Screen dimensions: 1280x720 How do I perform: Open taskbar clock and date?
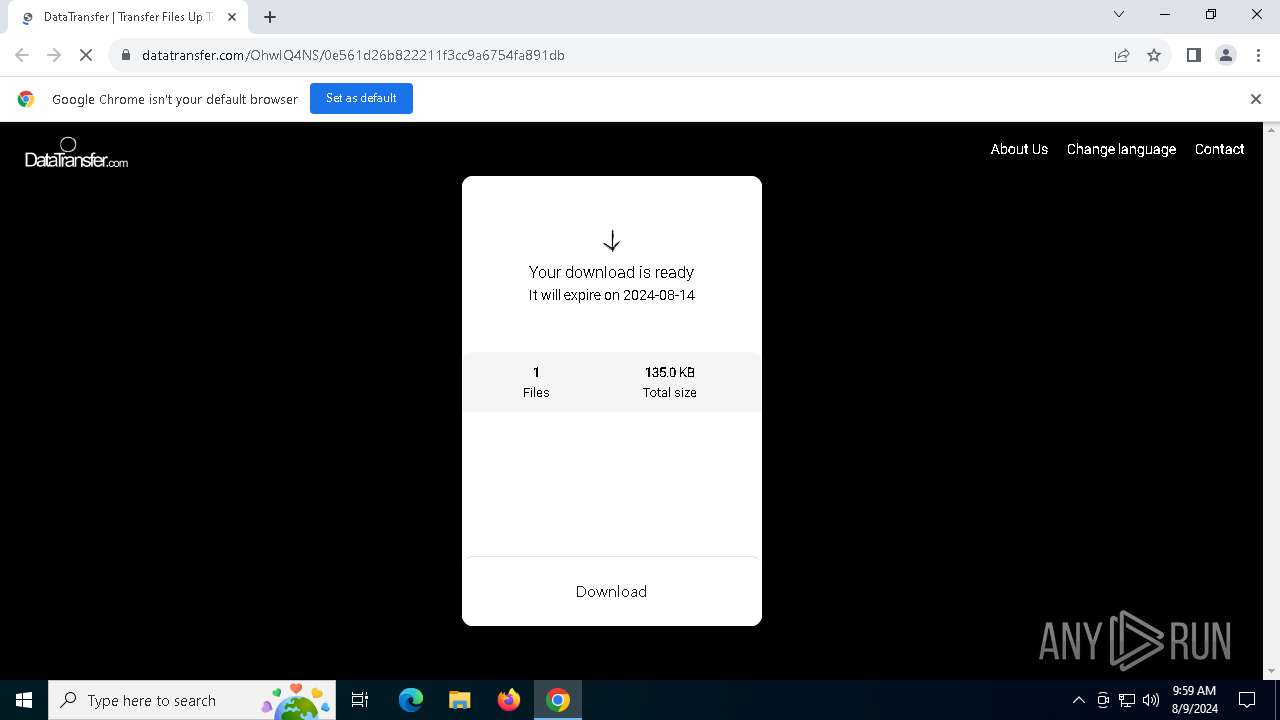(1194, 700)
